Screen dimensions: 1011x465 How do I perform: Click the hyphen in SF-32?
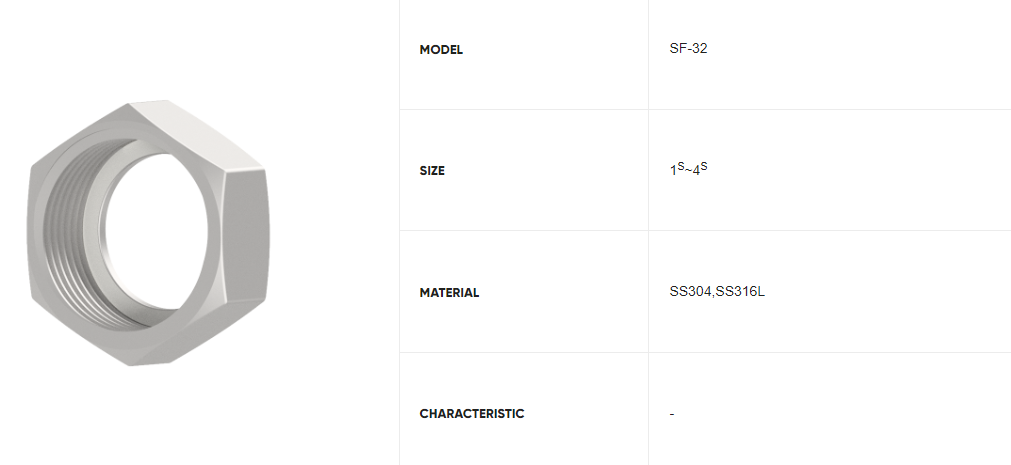pos(687,49)
